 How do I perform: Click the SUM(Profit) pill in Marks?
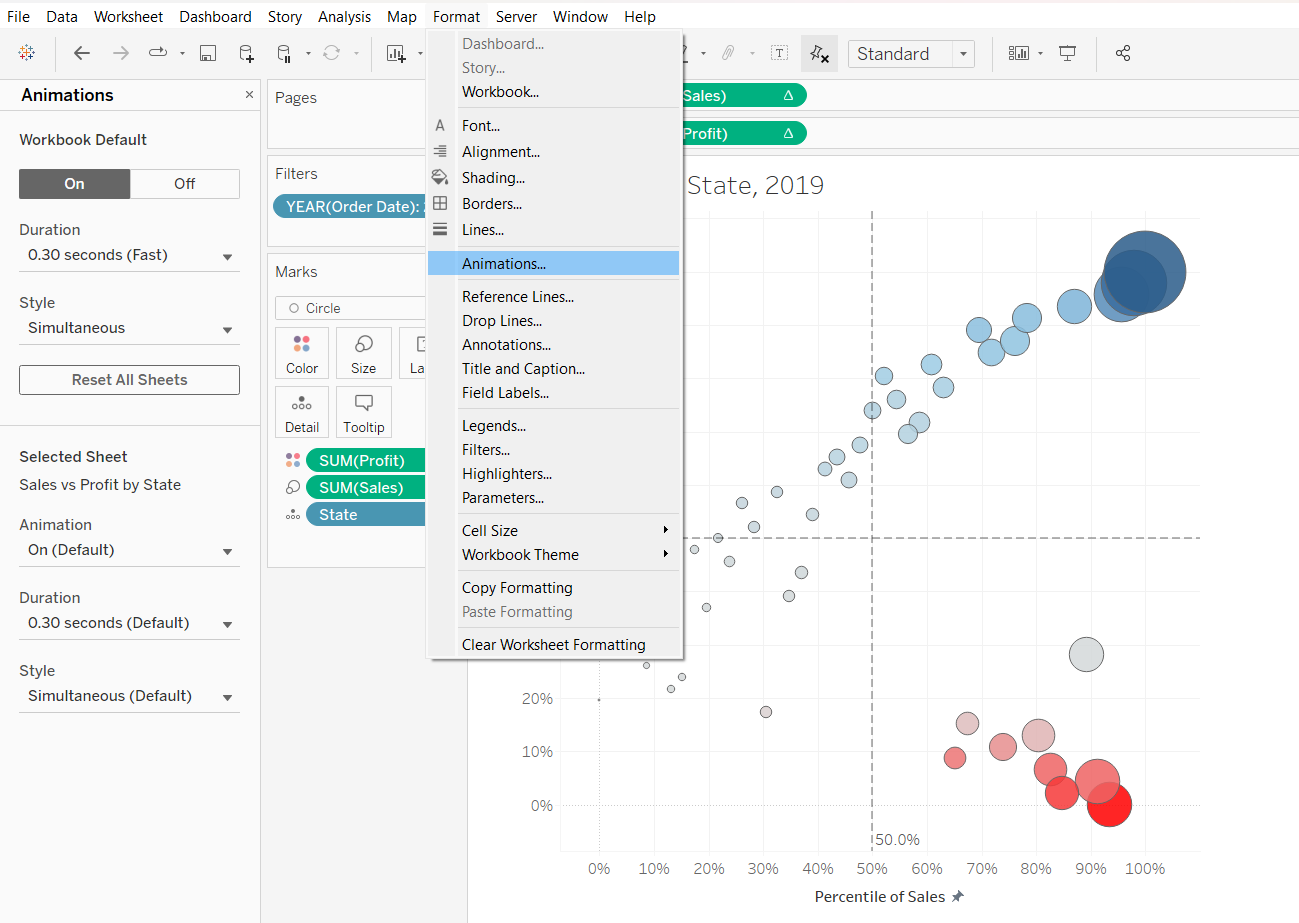[364, 461]
